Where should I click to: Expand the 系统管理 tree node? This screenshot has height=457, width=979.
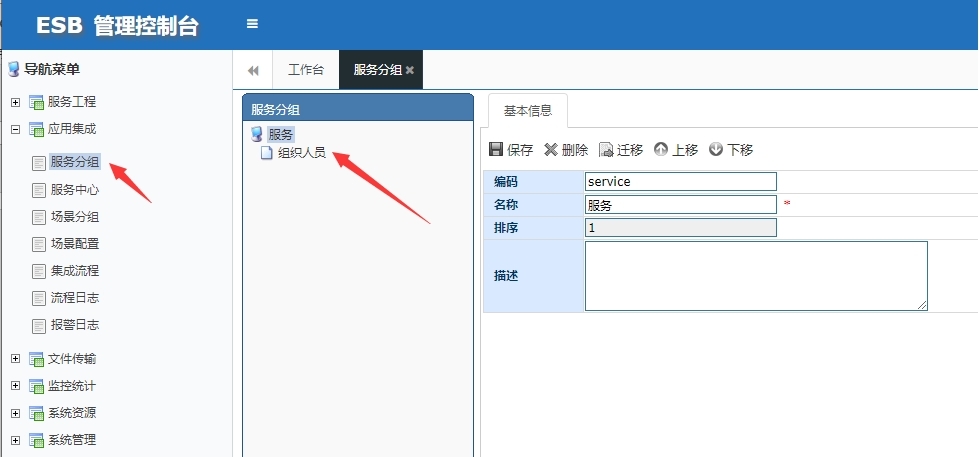click(x=16, y=440)
